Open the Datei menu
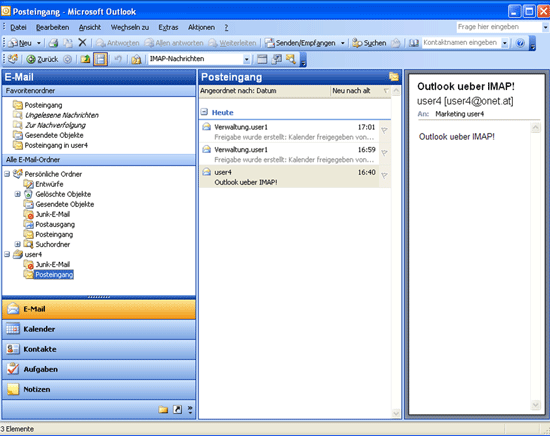The width and height of the screenshot is (550, 436). coord(18,27)
